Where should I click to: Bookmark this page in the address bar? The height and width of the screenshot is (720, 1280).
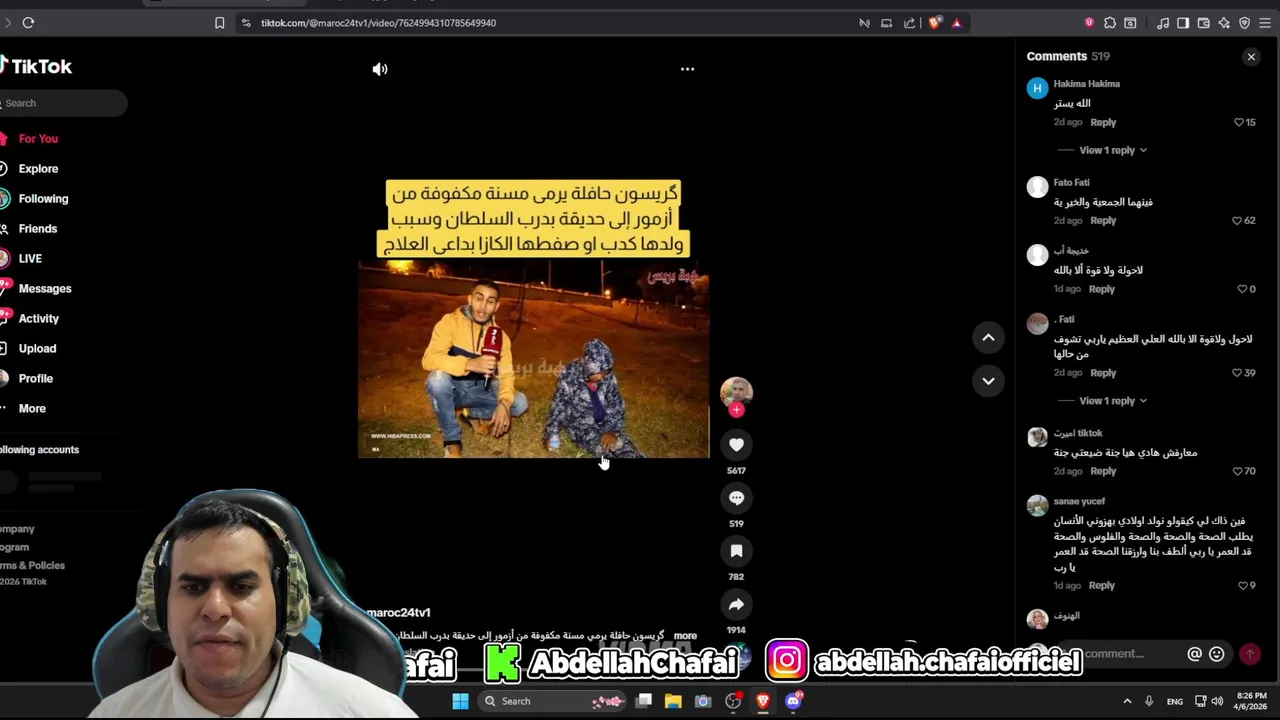[219, 23]
